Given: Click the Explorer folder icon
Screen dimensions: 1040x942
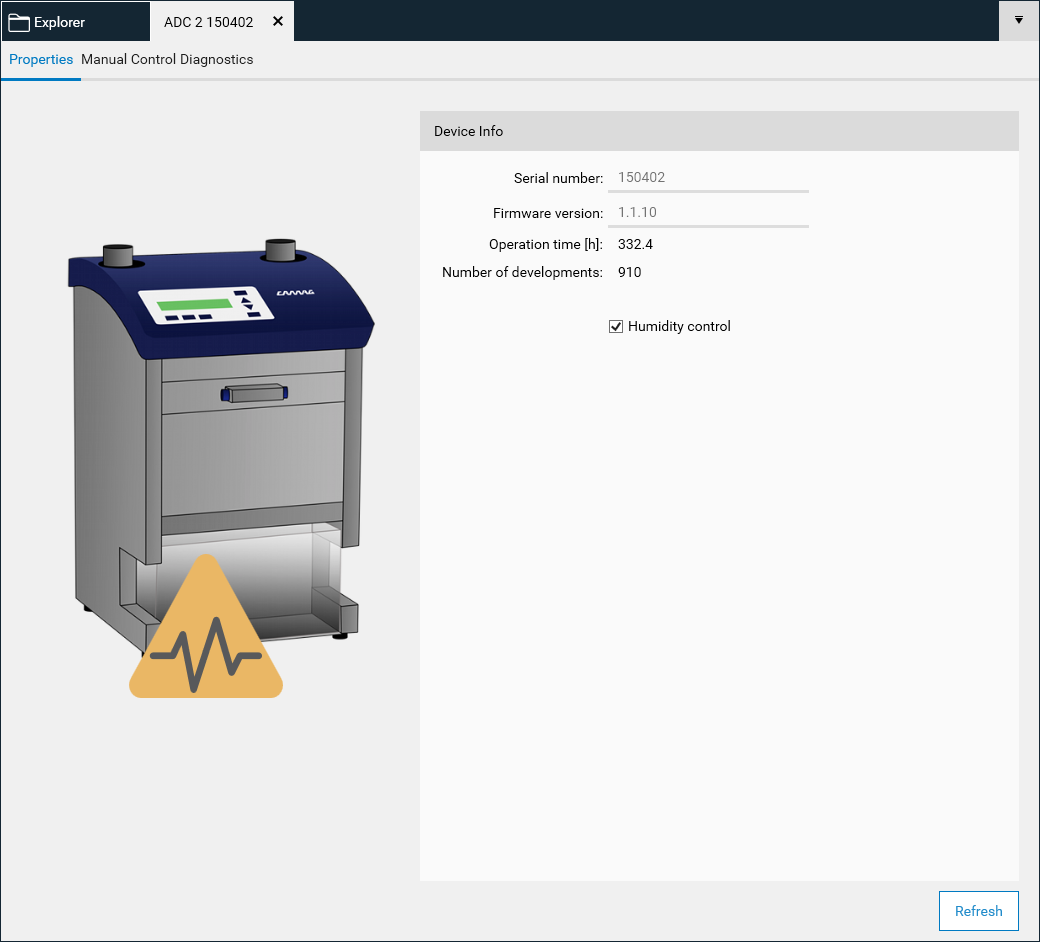Looking at the screenshot, I should coord(19,21).
